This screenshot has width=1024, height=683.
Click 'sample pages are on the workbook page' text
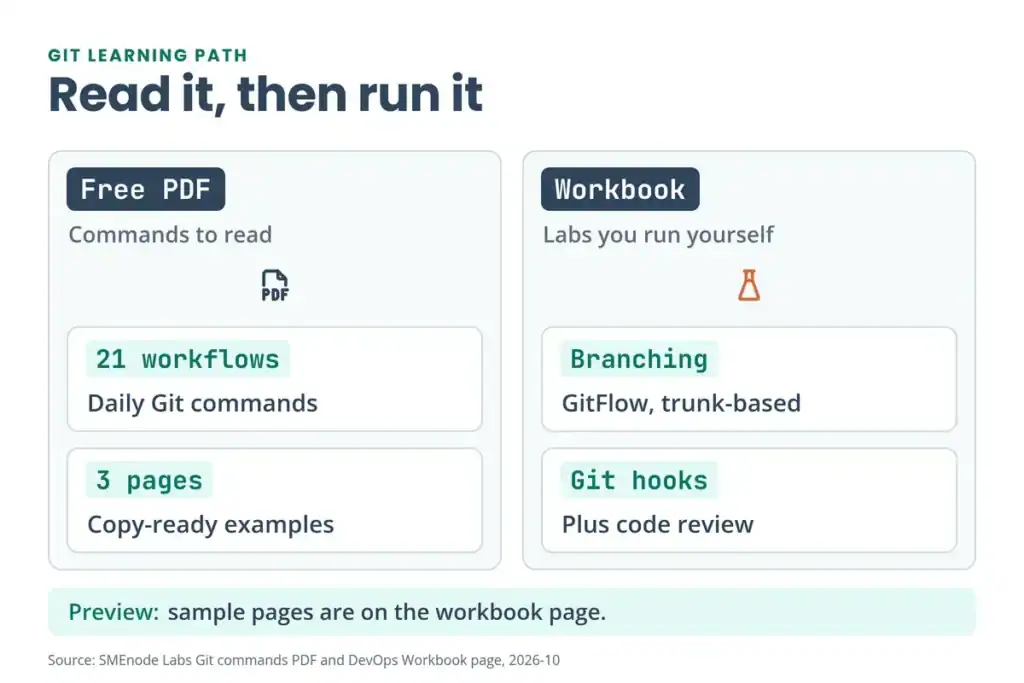[387, 612]
